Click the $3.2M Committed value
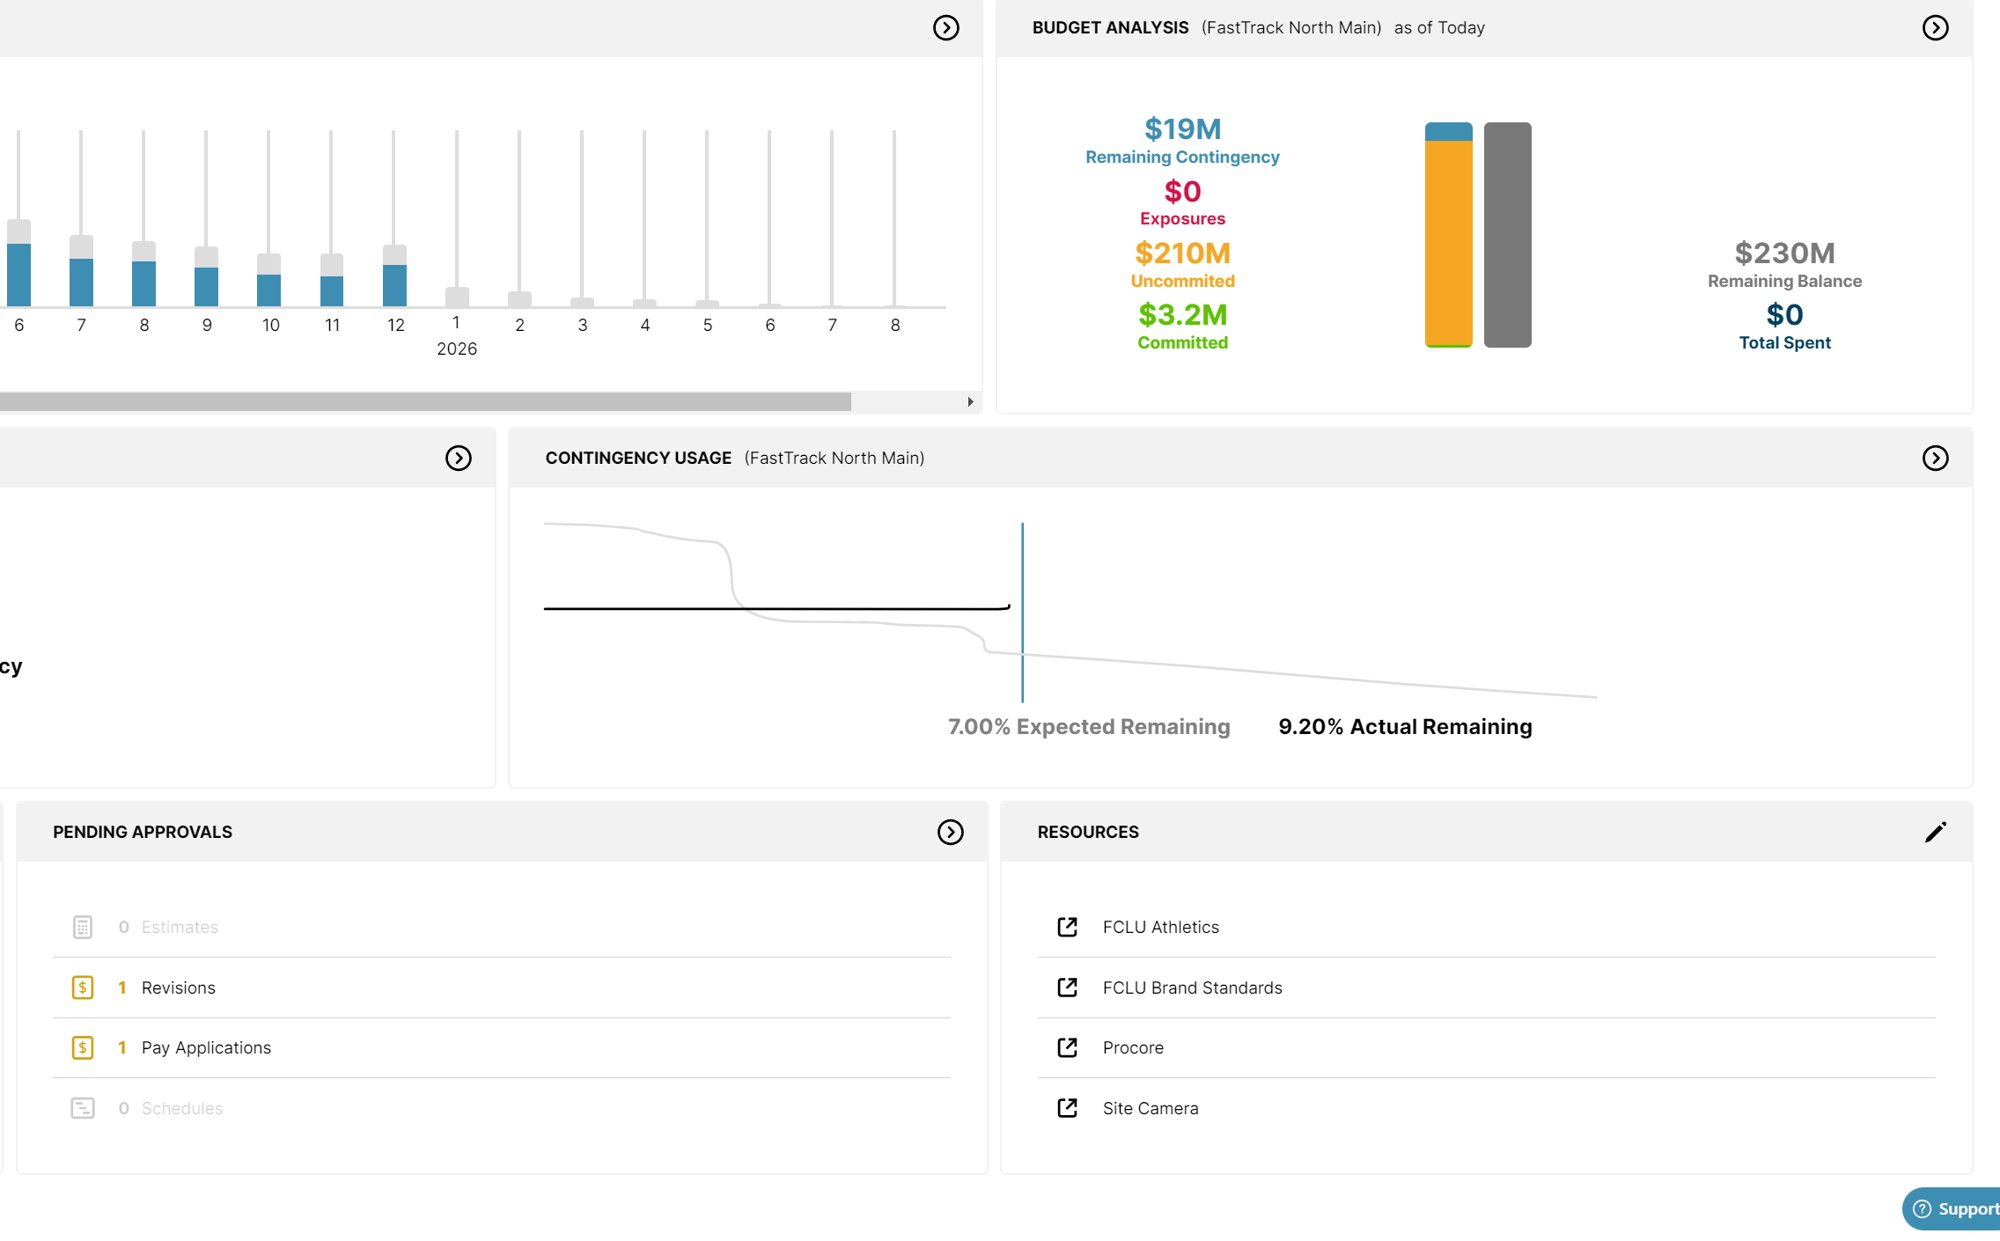 click(x=1183, y=315)
